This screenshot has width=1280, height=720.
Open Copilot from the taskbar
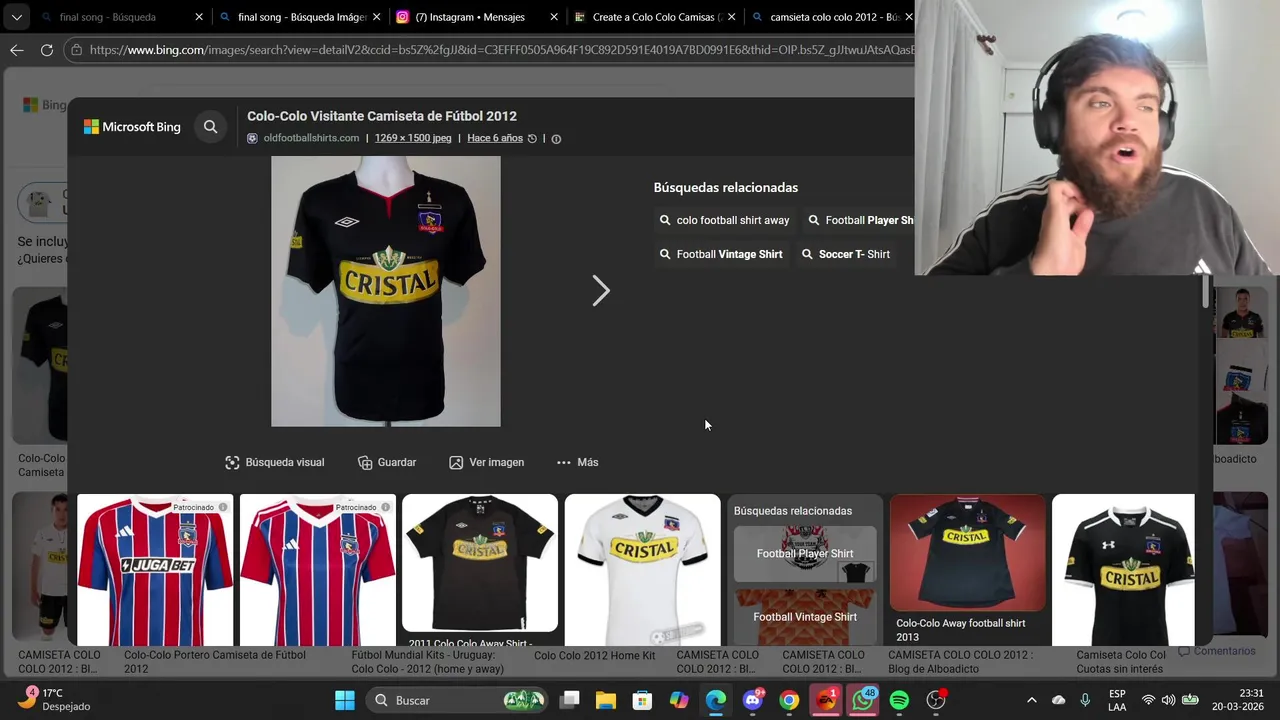click(679, 700)
